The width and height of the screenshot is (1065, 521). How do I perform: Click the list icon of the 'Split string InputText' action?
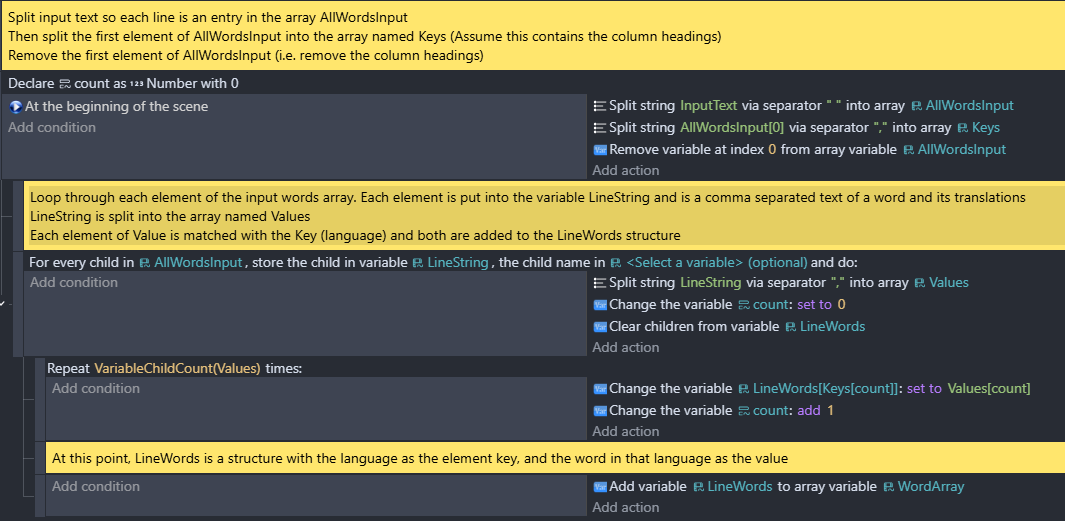(x=600, y=106)
